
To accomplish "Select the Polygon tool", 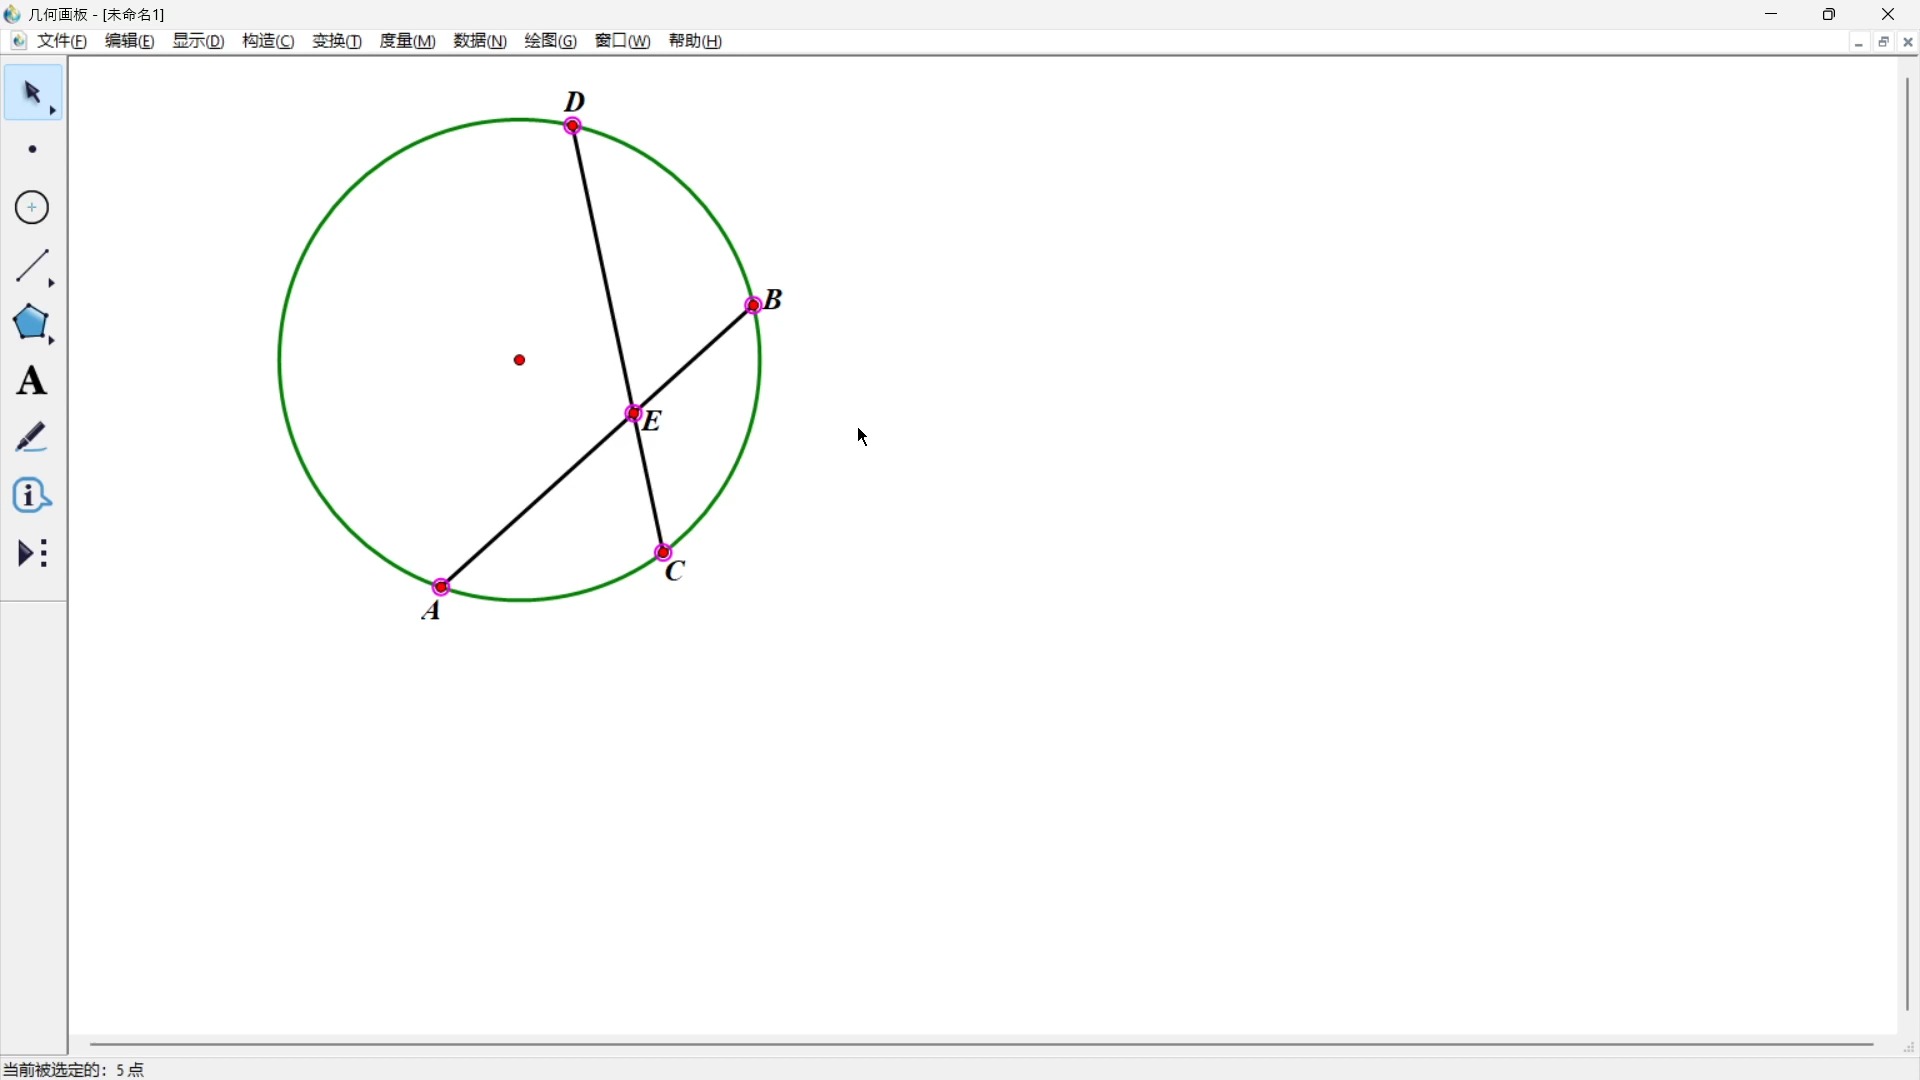I will click(33, 324).
